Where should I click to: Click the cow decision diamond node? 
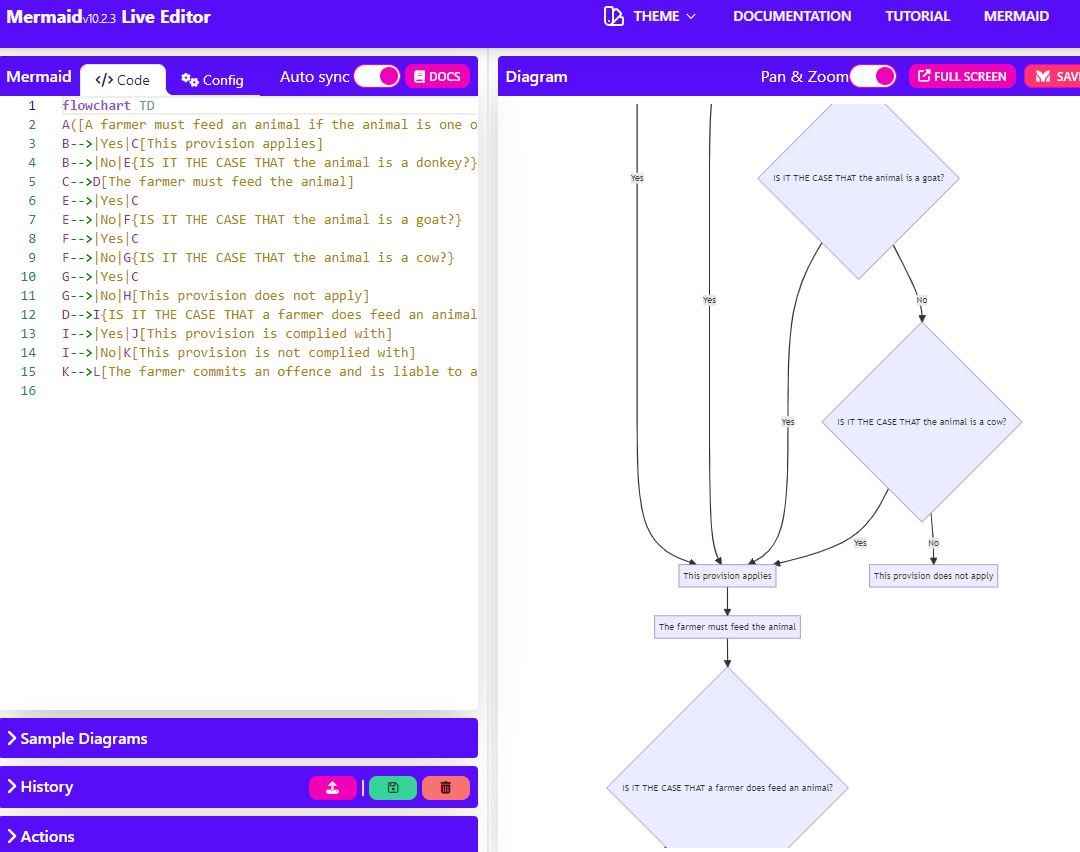pyautogui.click(x=922, y=422)
